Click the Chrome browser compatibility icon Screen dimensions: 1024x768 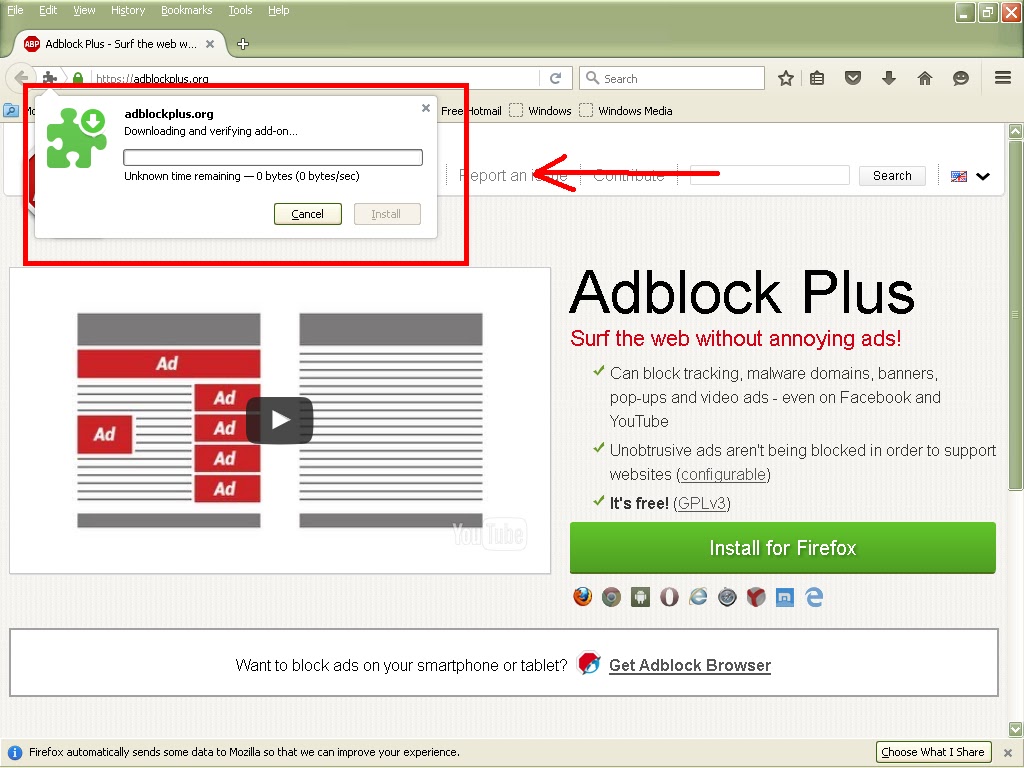(611, 597)
